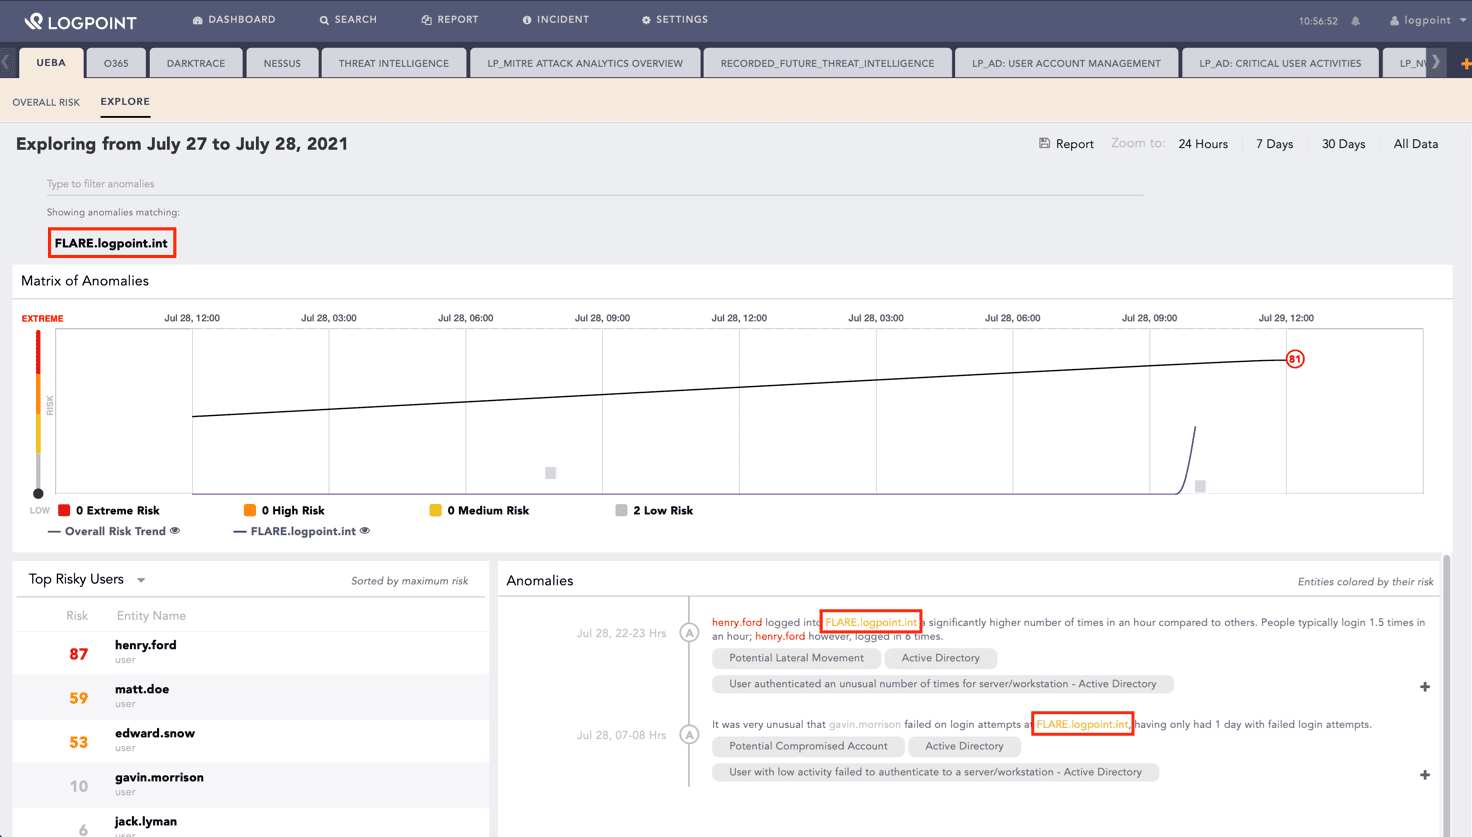Open the THREAT INTELLIGENCE tab
The height and width of the screenshot is (837, 1472).
pyautogui.click(x=394, y=63)
